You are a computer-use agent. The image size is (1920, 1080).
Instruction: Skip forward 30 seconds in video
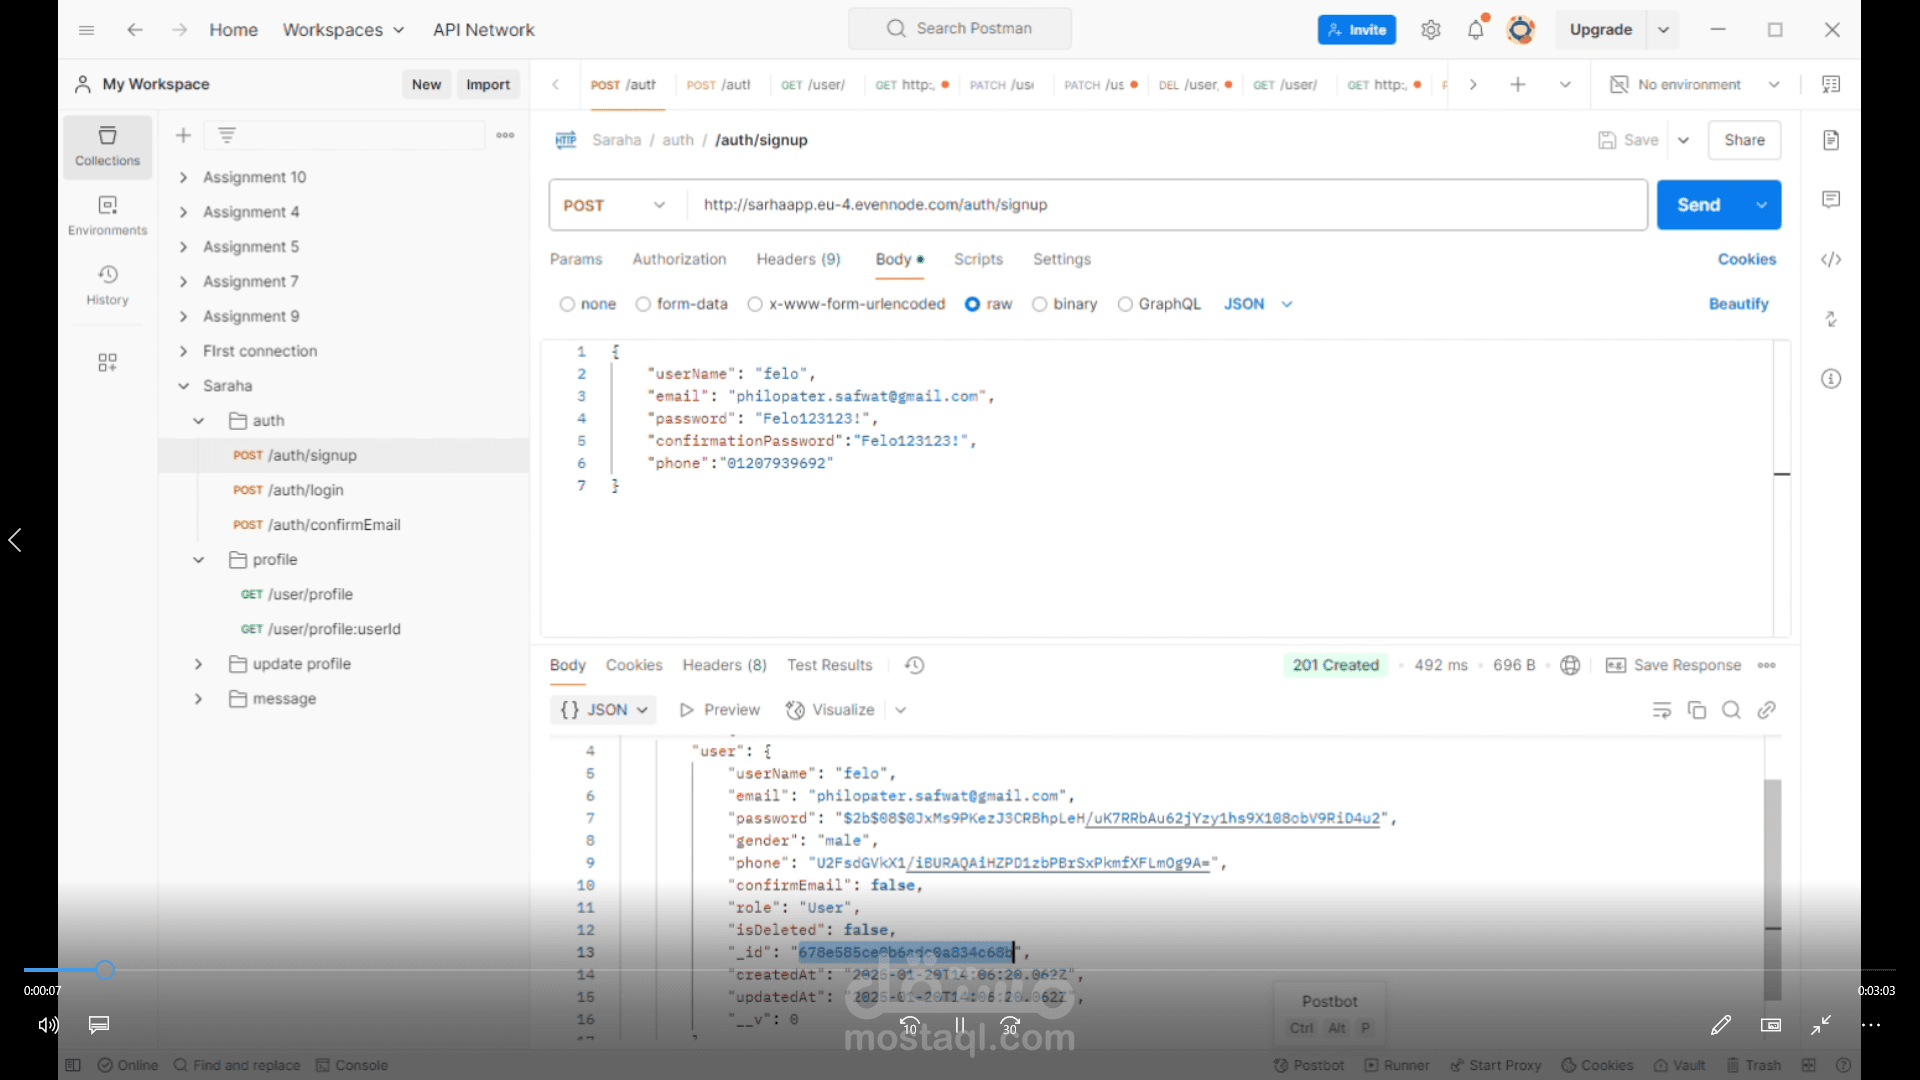click(1010, 1025)
